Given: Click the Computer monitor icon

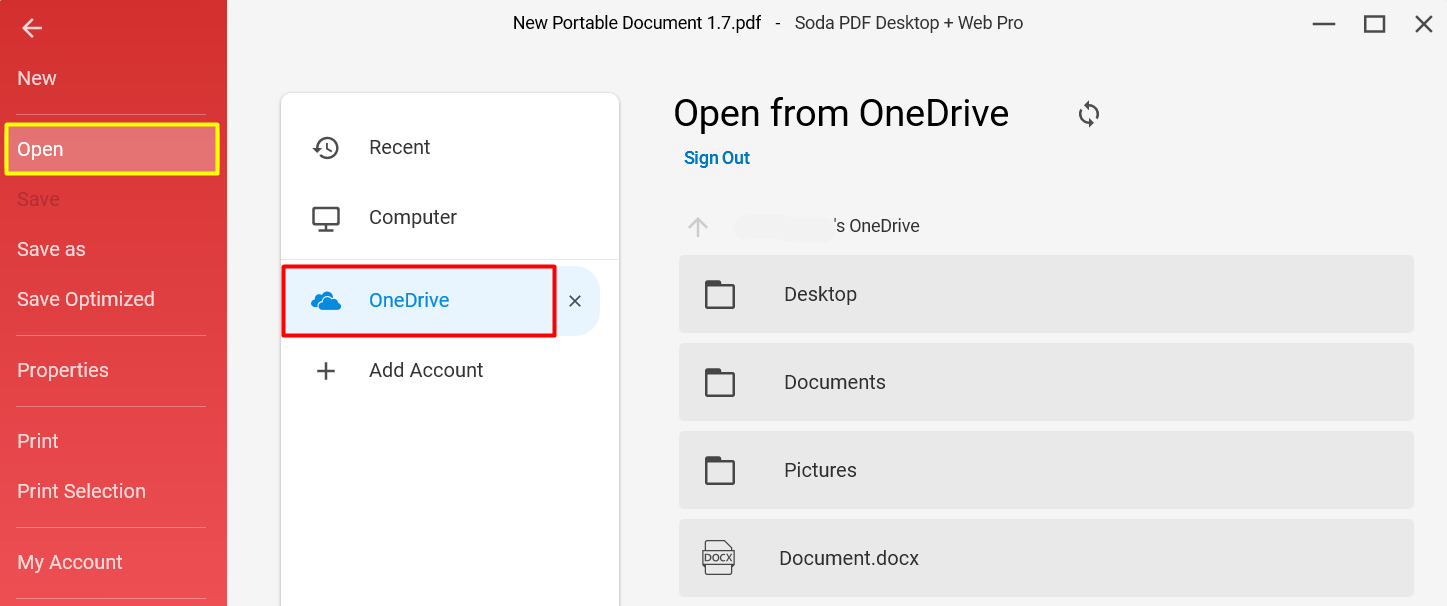Looking at the screenshot, I should [326, 217].
